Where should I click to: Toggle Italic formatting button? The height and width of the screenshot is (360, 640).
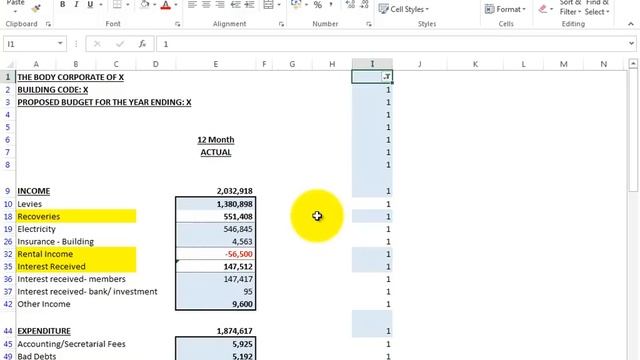(76, 4)
